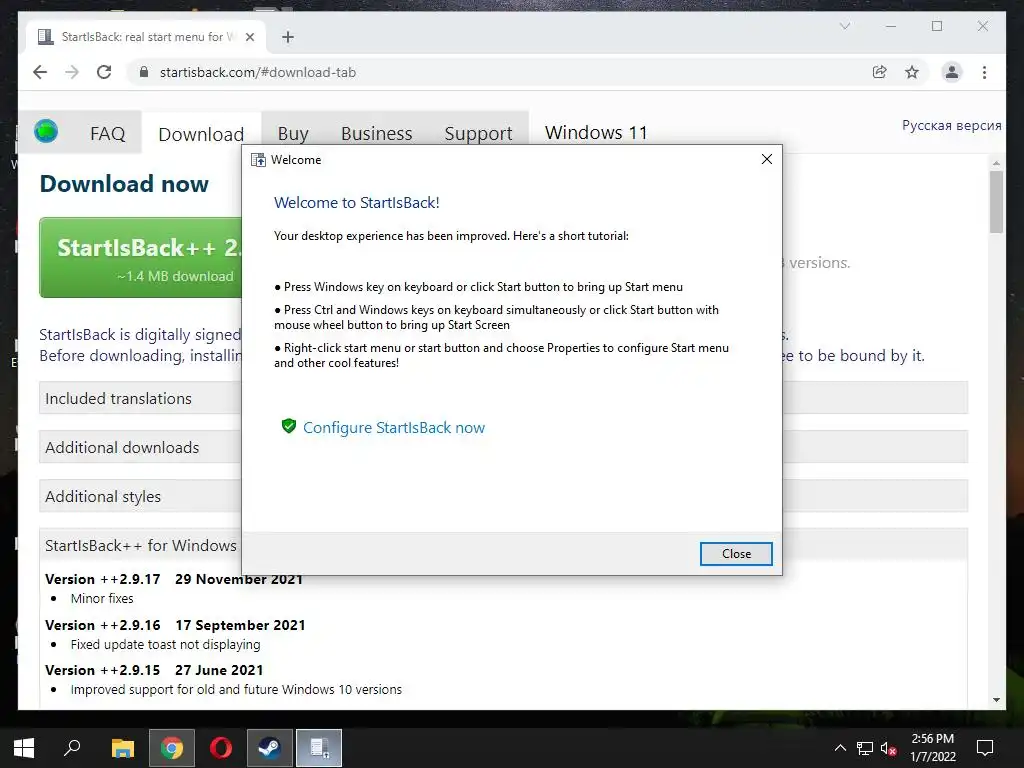Viewport: 1024px width, 768px height.
Task: Click the page scrollbar thumb
Action: [x=996, y=202]
